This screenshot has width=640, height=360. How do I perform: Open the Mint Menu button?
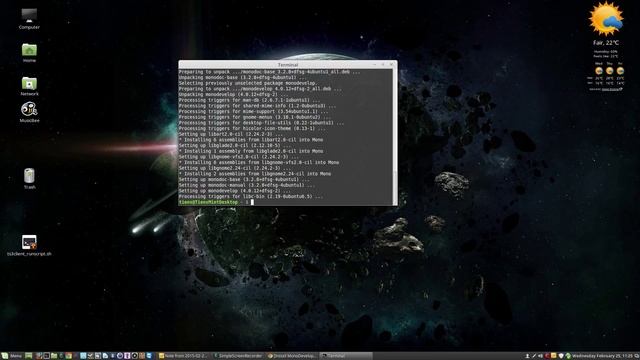[11, 356]
